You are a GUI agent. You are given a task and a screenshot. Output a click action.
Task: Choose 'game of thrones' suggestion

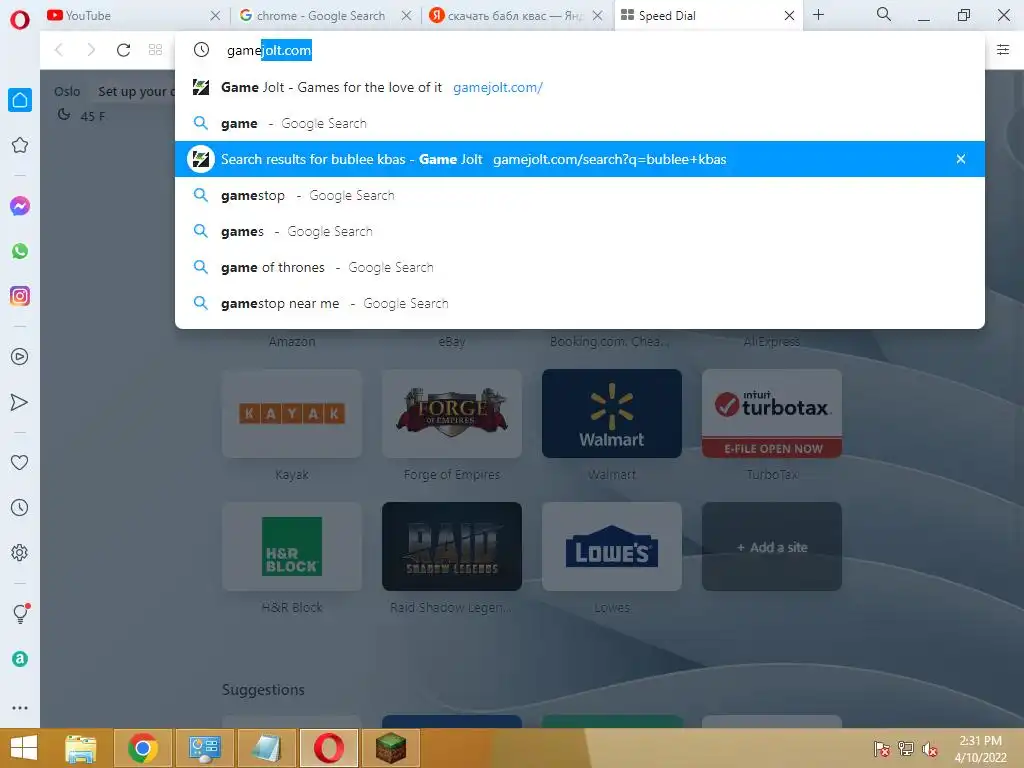coord(580,267)
